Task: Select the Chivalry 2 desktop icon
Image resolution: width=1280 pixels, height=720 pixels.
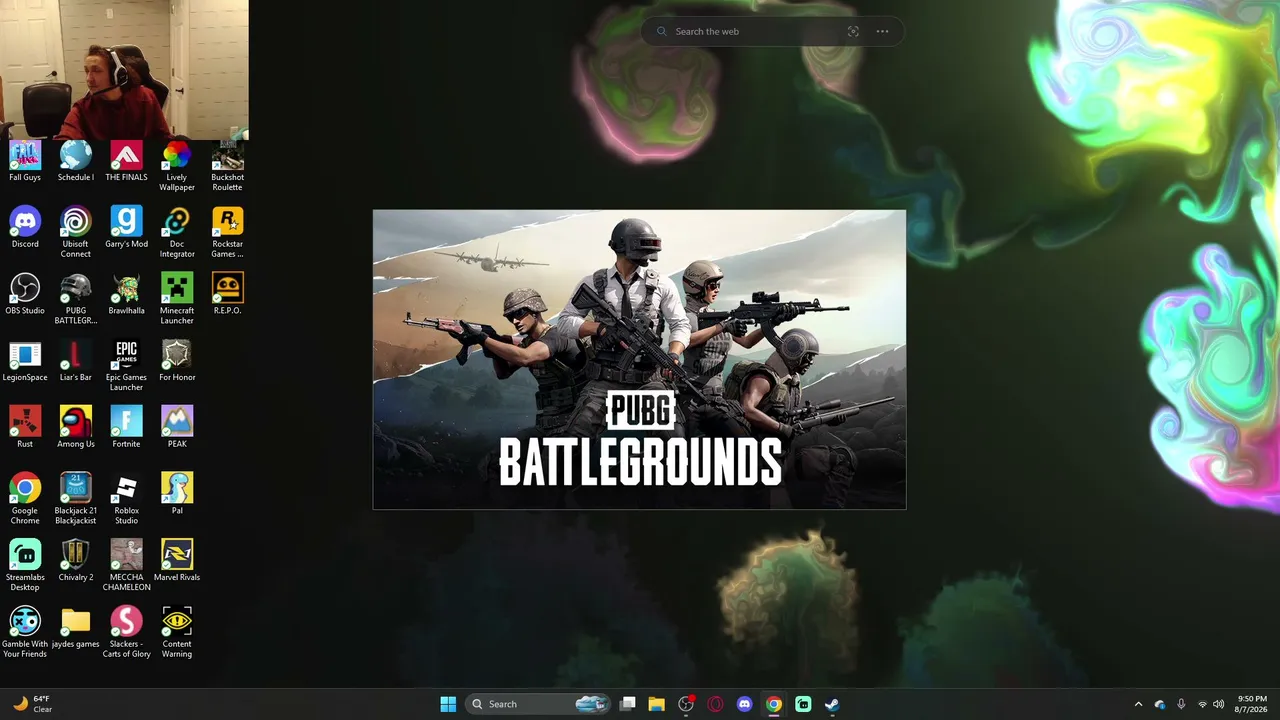Action: pyautogui.click(x=76, y=562)
